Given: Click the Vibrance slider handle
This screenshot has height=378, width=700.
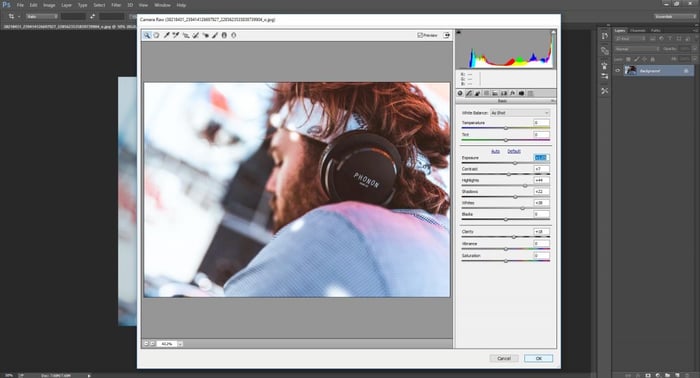Looking at the screenshot, I should coord(506,249).
